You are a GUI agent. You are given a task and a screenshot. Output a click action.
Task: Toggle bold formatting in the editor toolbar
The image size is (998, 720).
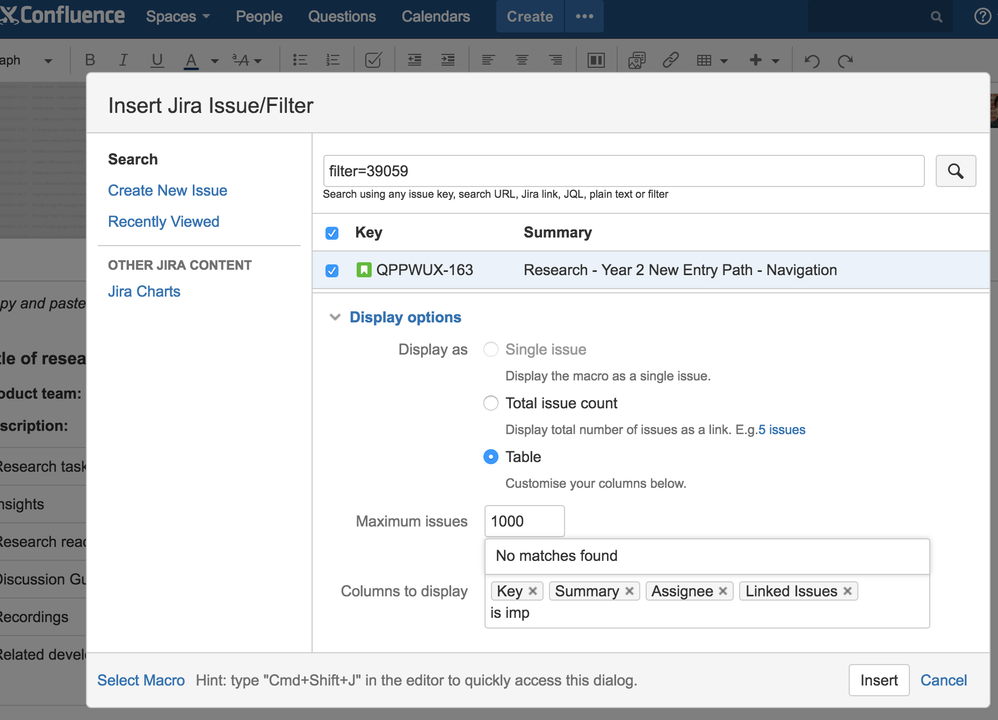point(90,60)
